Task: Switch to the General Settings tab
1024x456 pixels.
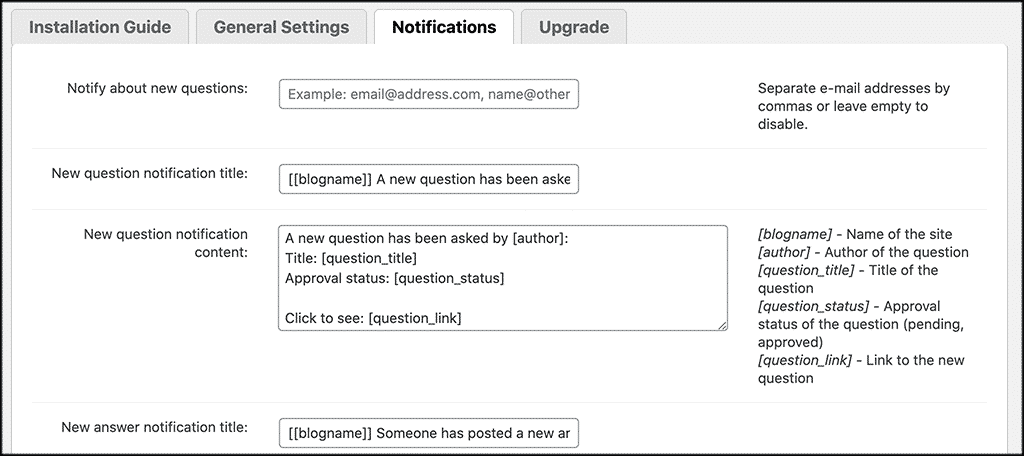Action: (281, 27)
